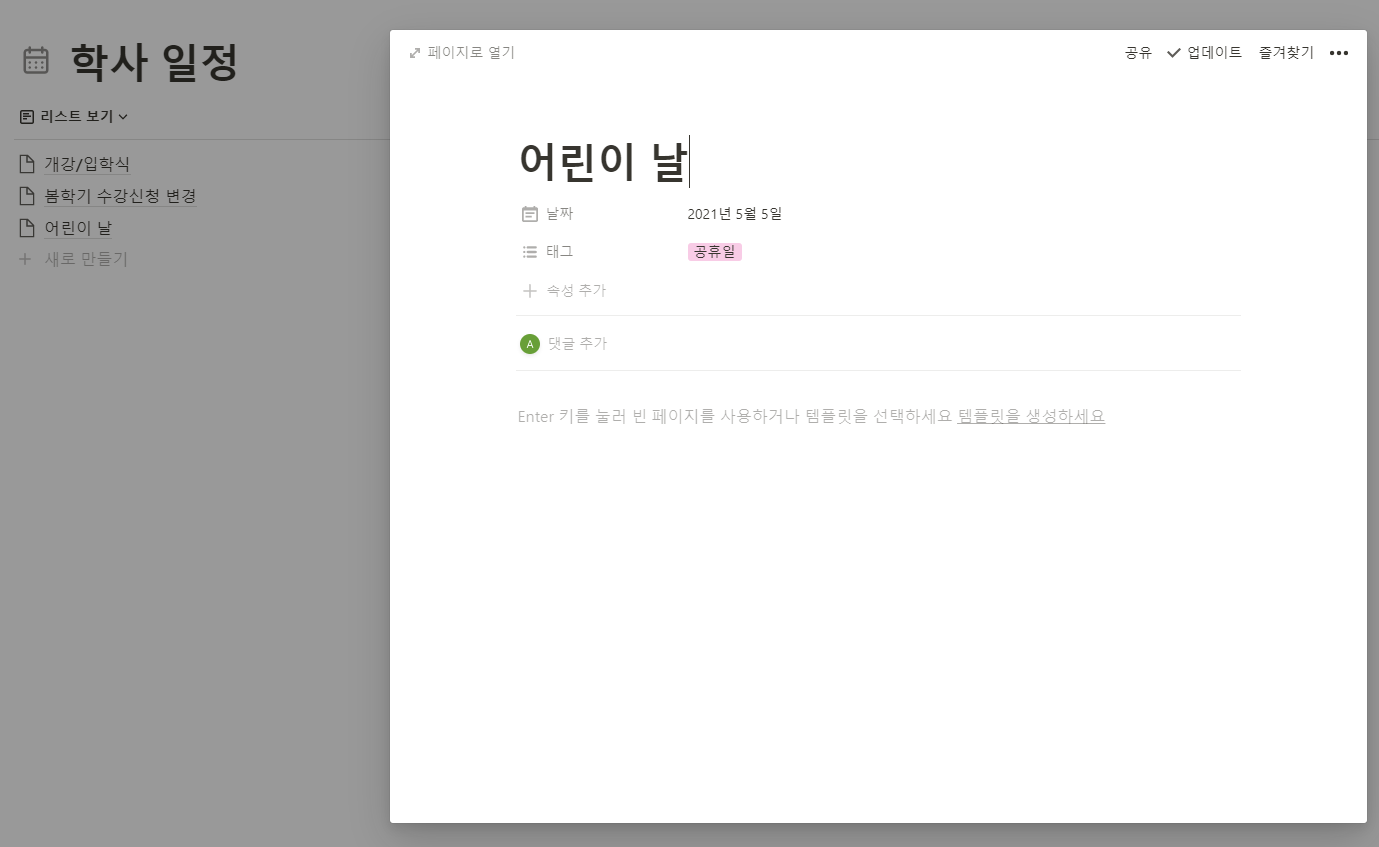Open the 리스트 보기 dropdown chevron

(x=122, y=116)
